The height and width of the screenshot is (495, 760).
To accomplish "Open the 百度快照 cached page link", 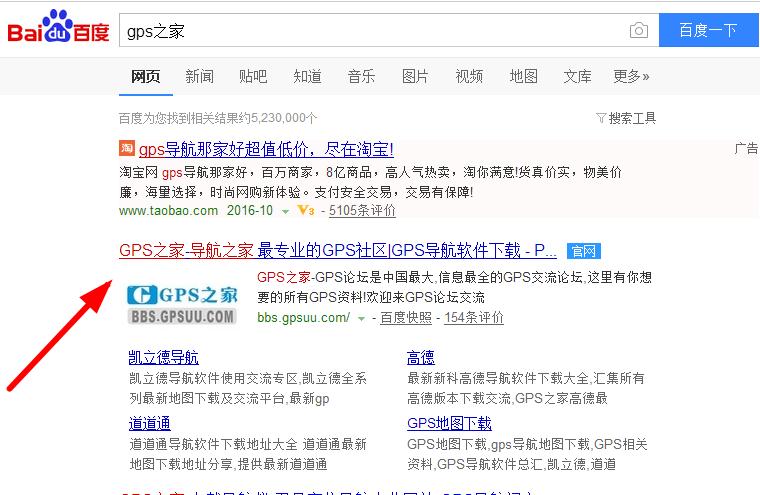I will [406, 318].
